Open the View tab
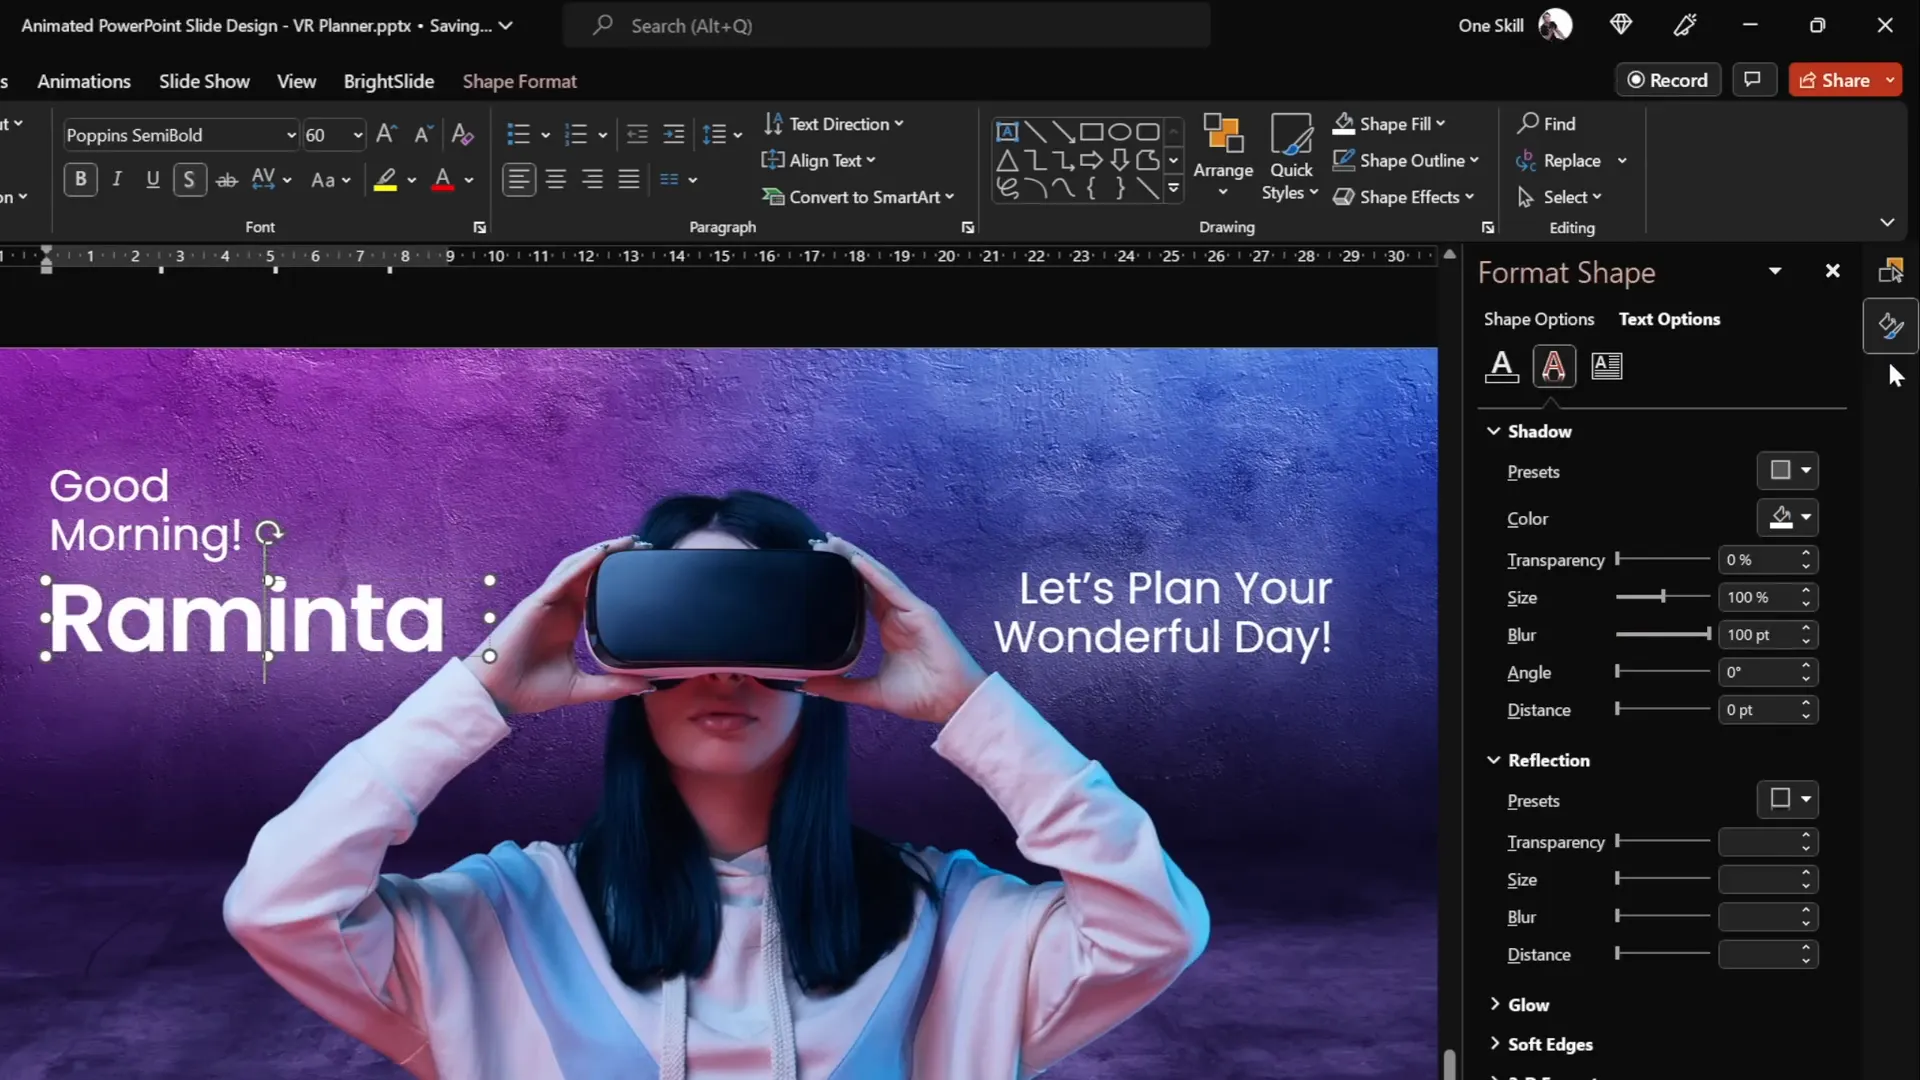This screenshot has height=1080, width=1920. (x=296, y=81)
